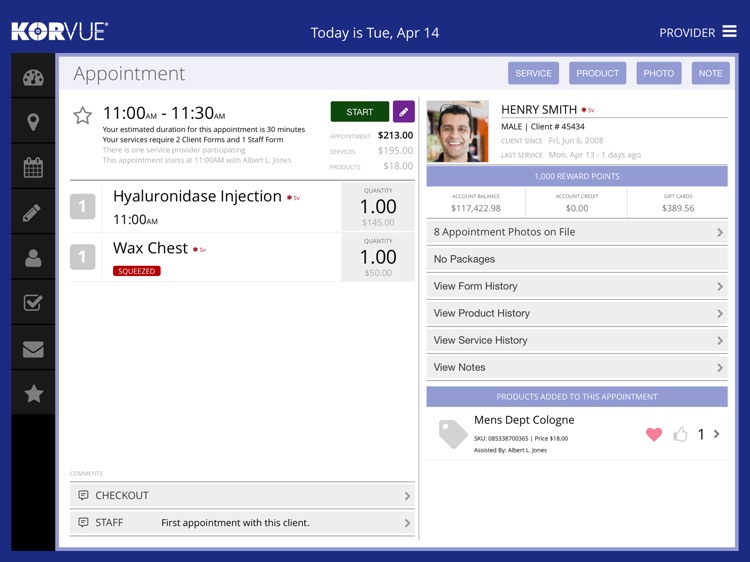Click the 1,000 REWARD POINTS bar
The width and height of the screenshot is (750, 562).
click(x=577, y=176)
